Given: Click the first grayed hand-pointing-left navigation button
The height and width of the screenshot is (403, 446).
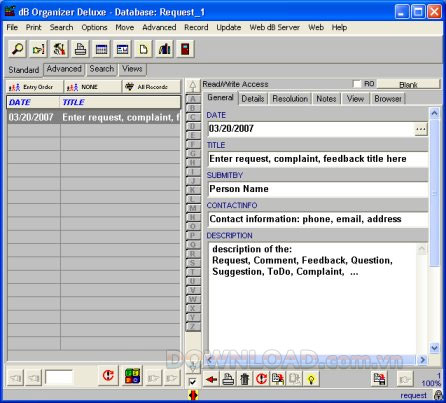Looking at the screenshot, I should [x=15, y=378].
